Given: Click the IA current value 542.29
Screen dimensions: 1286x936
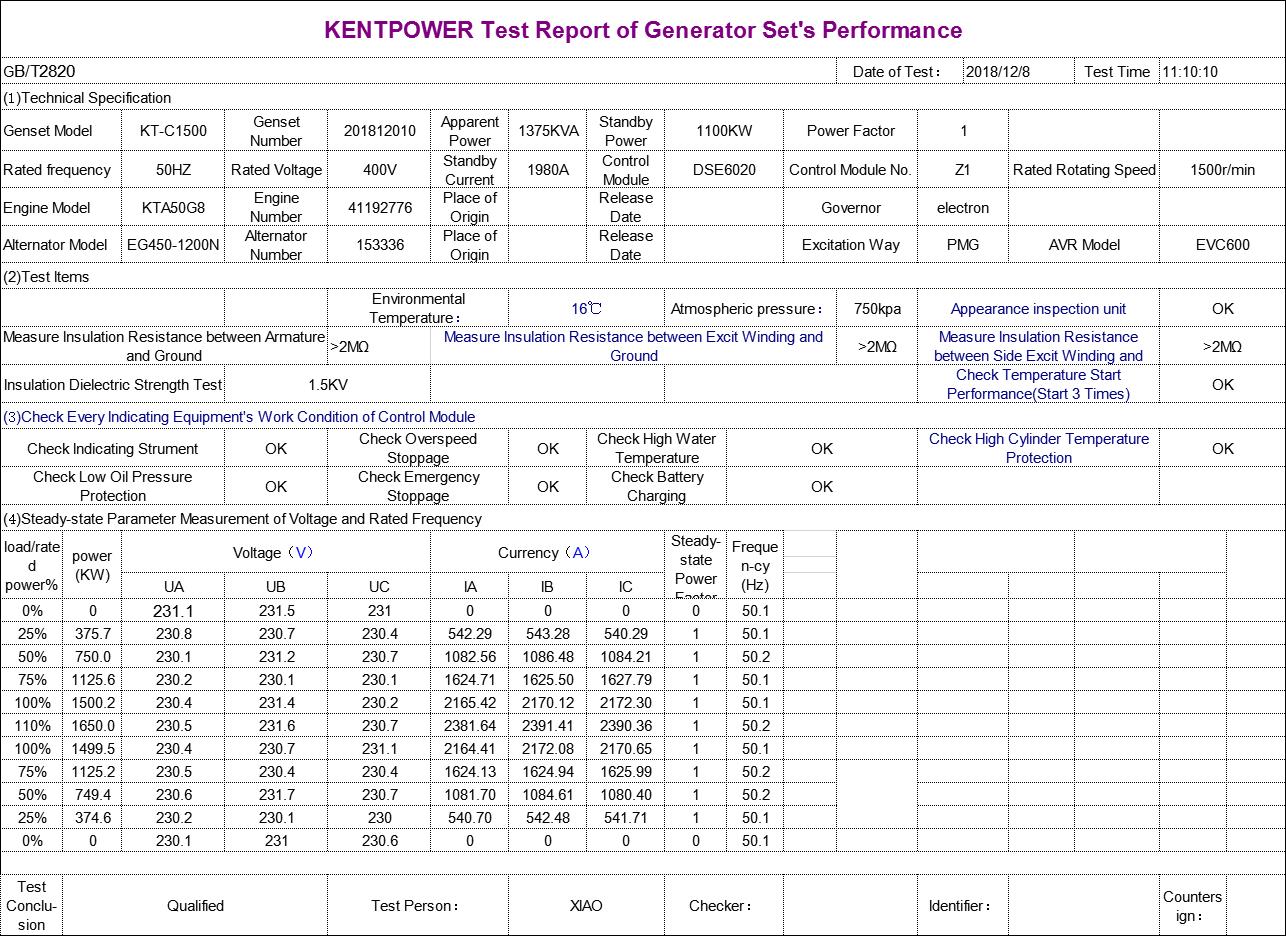Looking at the screenshot, I should coord(470,634).
